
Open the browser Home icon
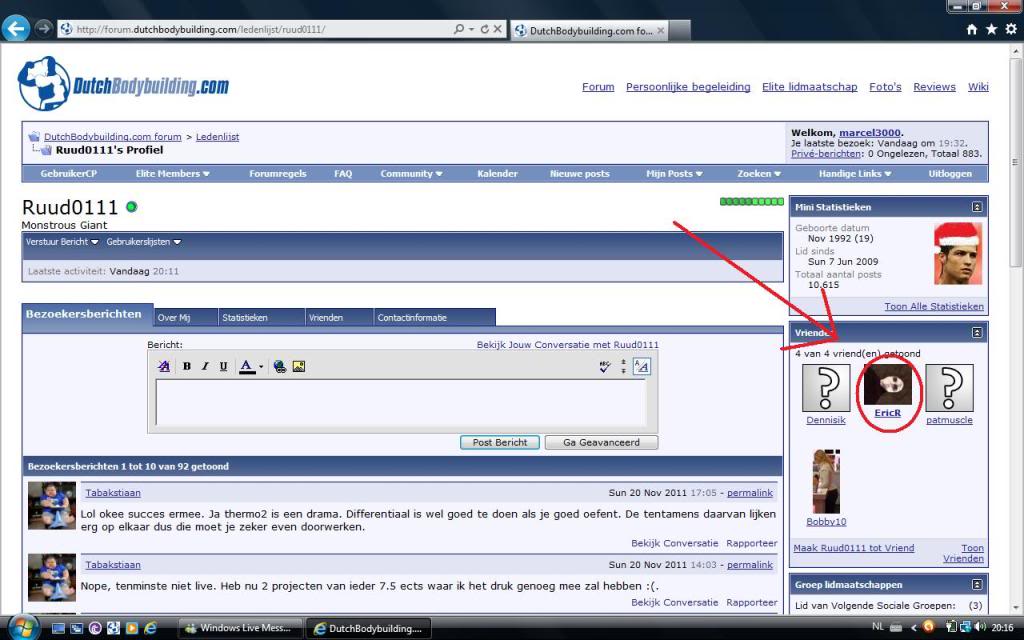pyautogui.click(x=973, y=30)
